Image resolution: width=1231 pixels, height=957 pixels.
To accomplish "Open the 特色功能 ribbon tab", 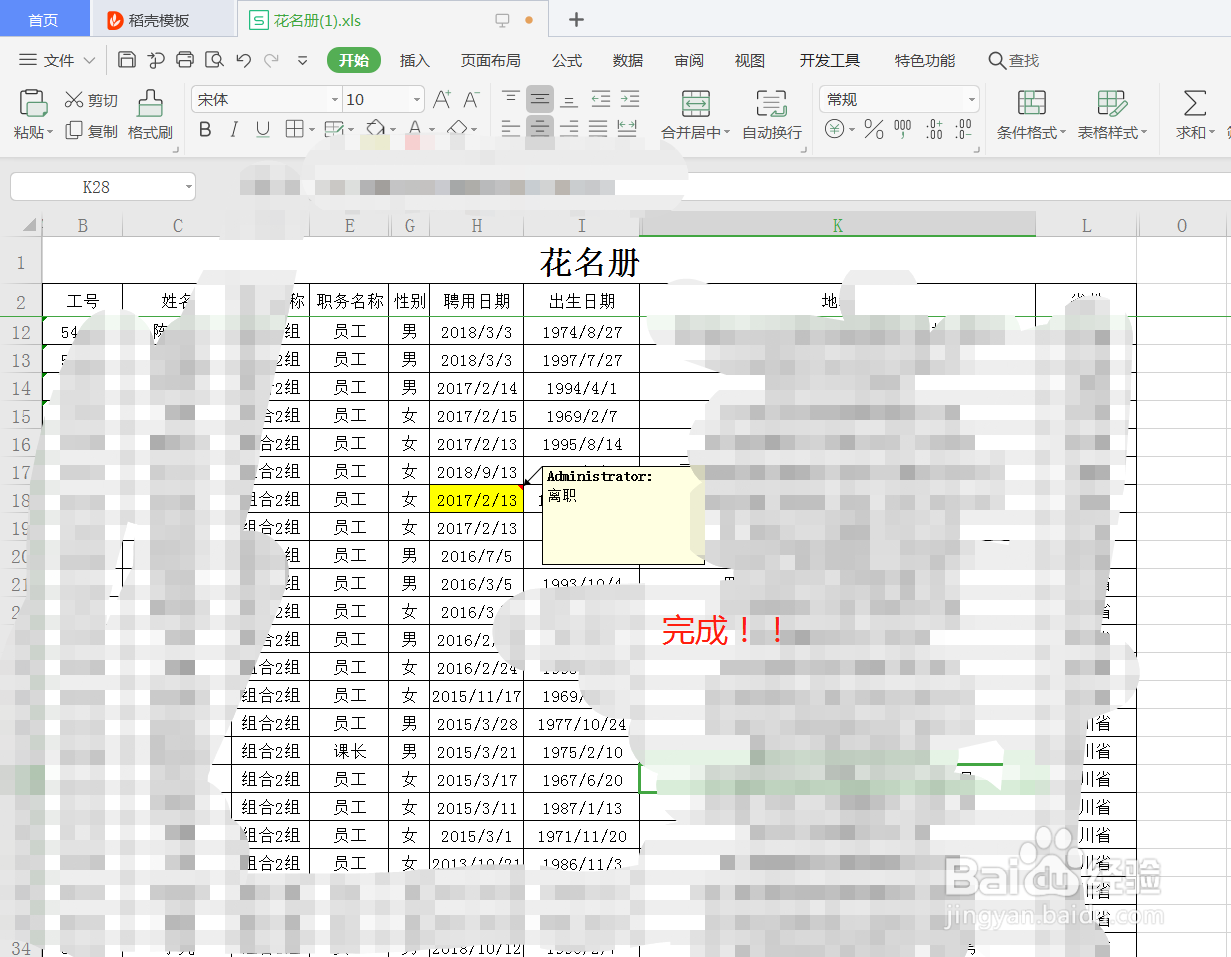I will tap(924, 60).
